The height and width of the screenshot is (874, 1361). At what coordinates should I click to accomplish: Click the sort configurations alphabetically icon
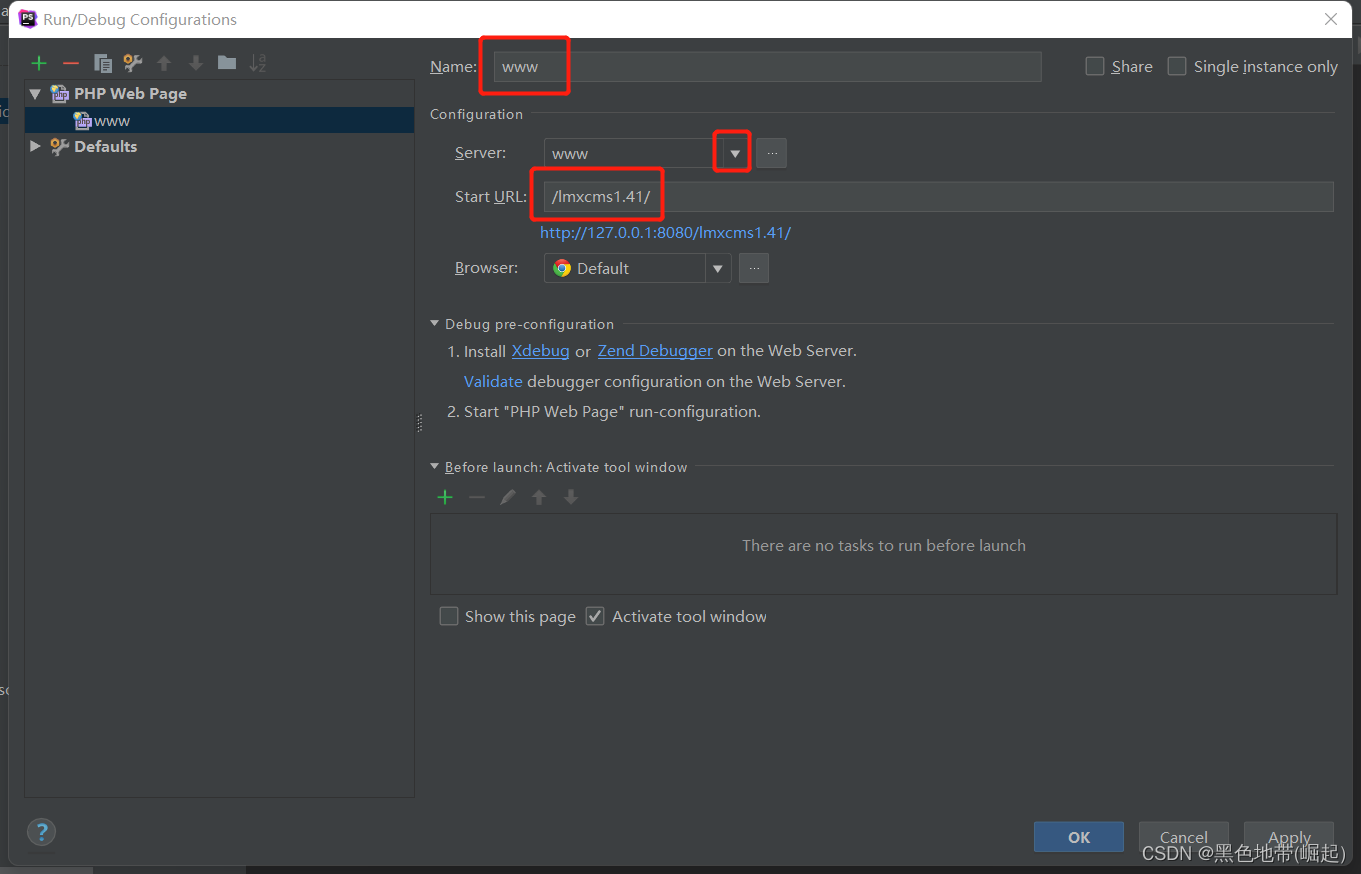258,63
